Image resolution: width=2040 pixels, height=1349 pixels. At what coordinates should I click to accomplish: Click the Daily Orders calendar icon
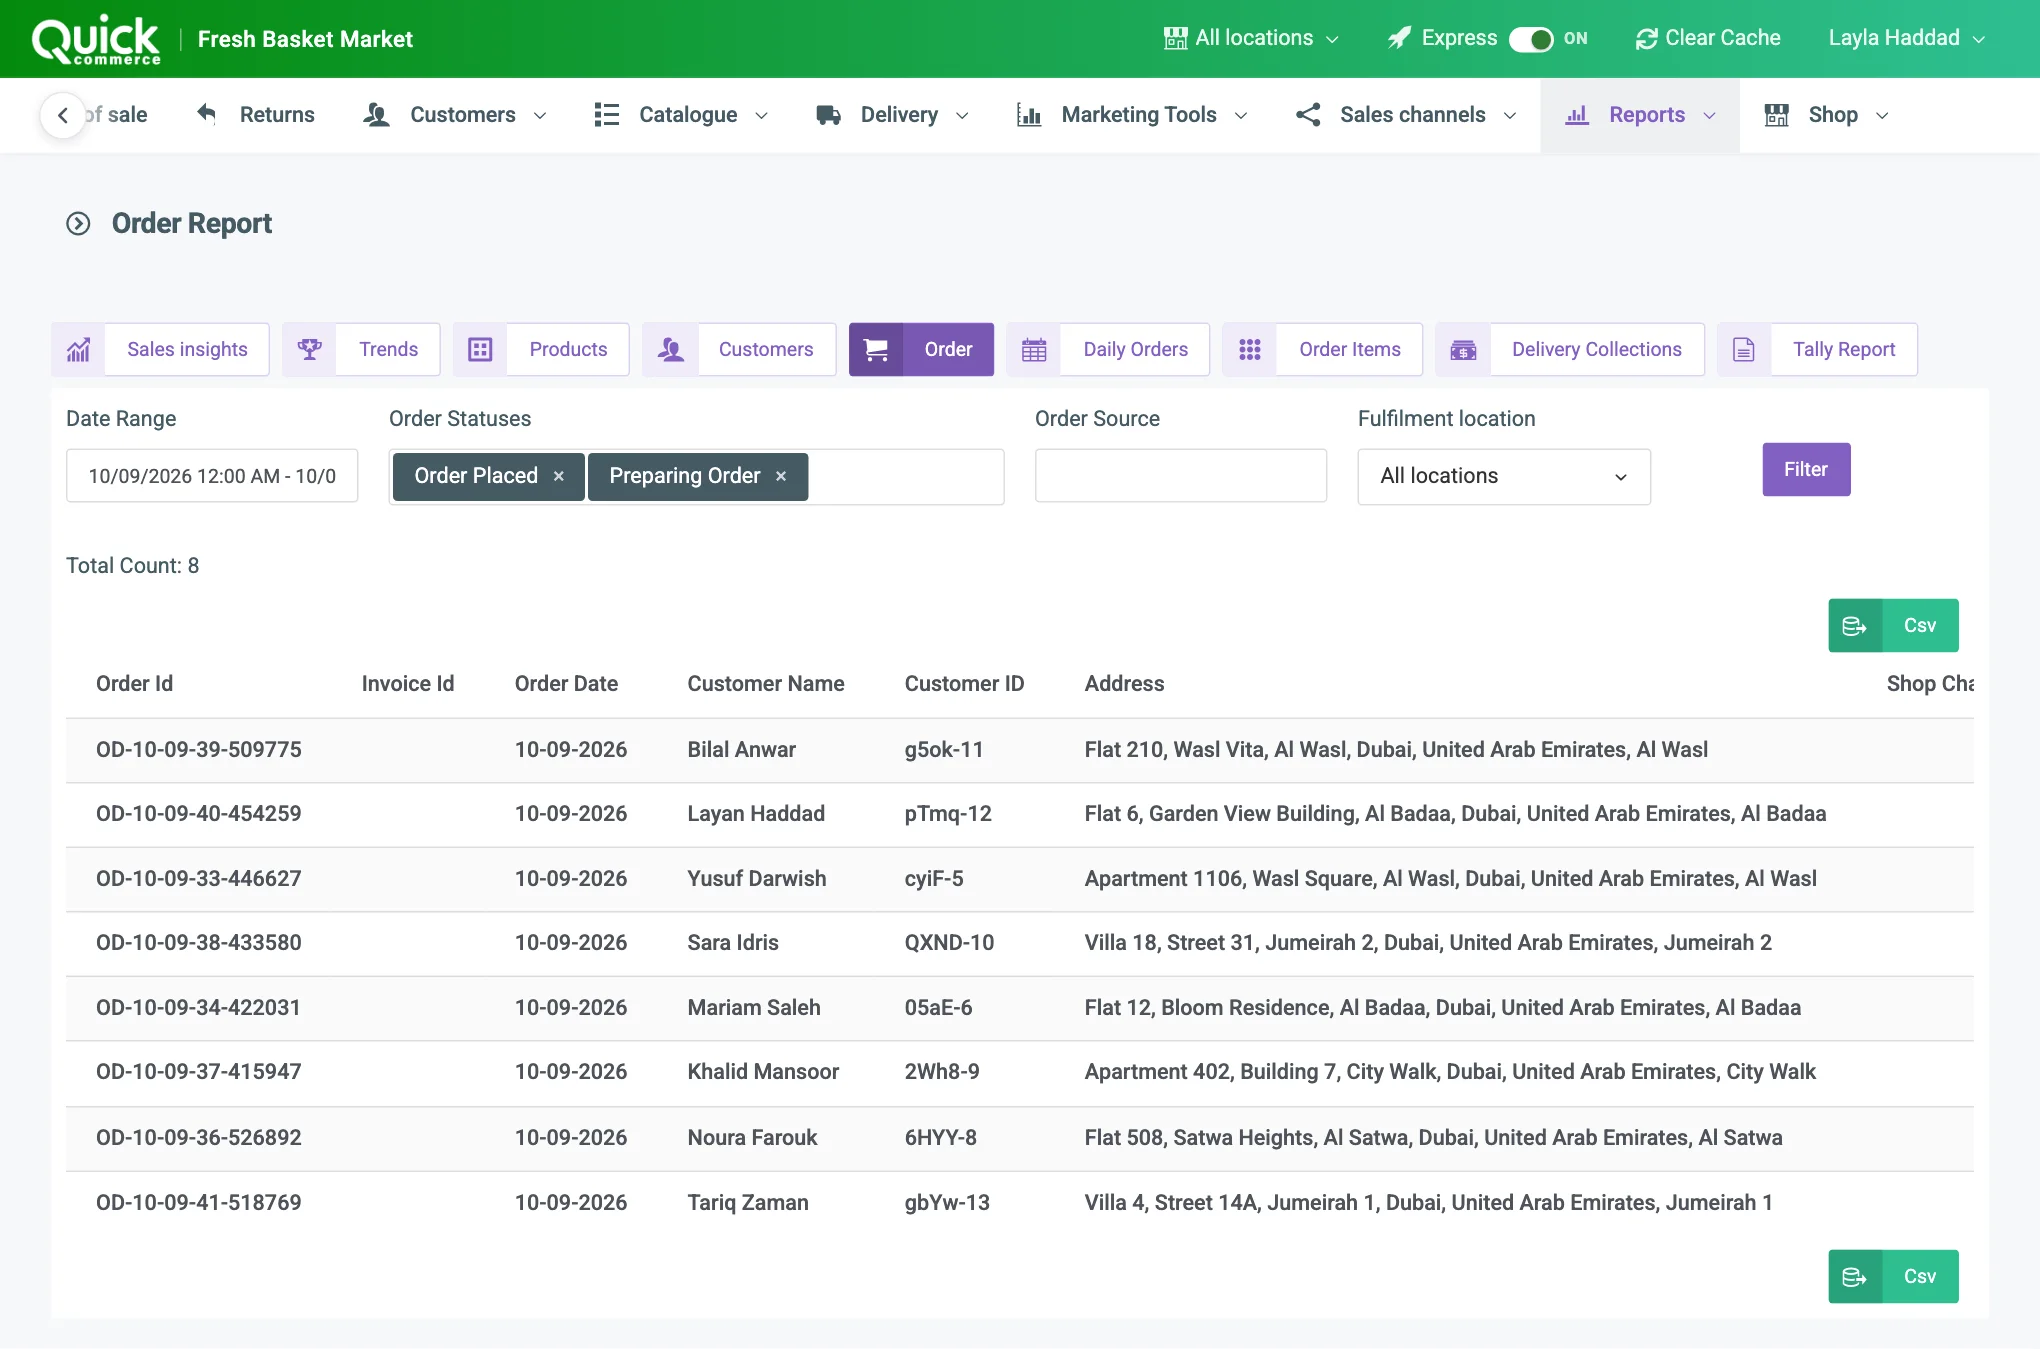click(x=1034, y=349)
